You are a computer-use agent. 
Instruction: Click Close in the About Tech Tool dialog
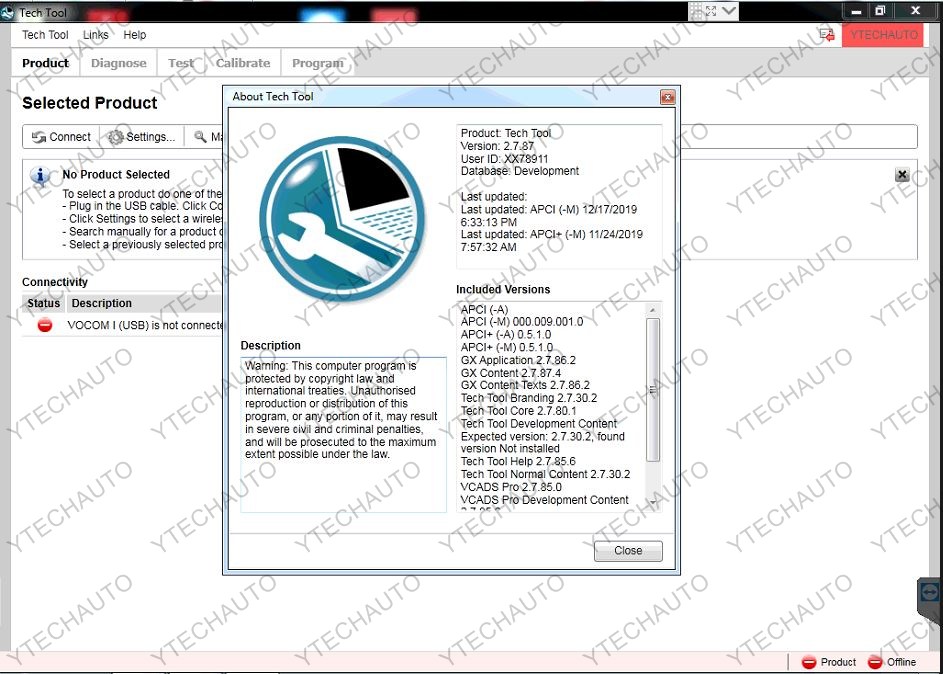(x=628, y=551)
